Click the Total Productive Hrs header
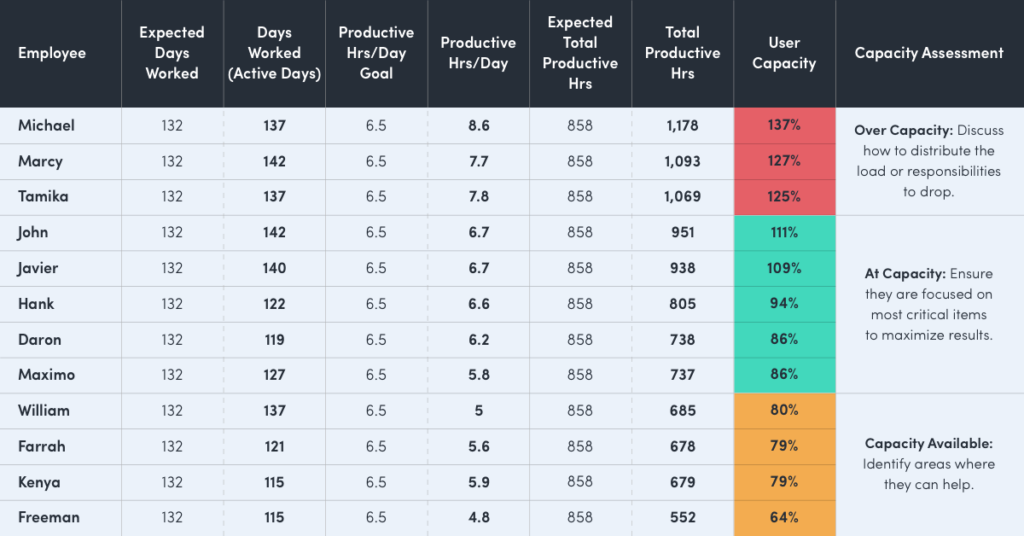The image size is (1024, 536). 682,53
